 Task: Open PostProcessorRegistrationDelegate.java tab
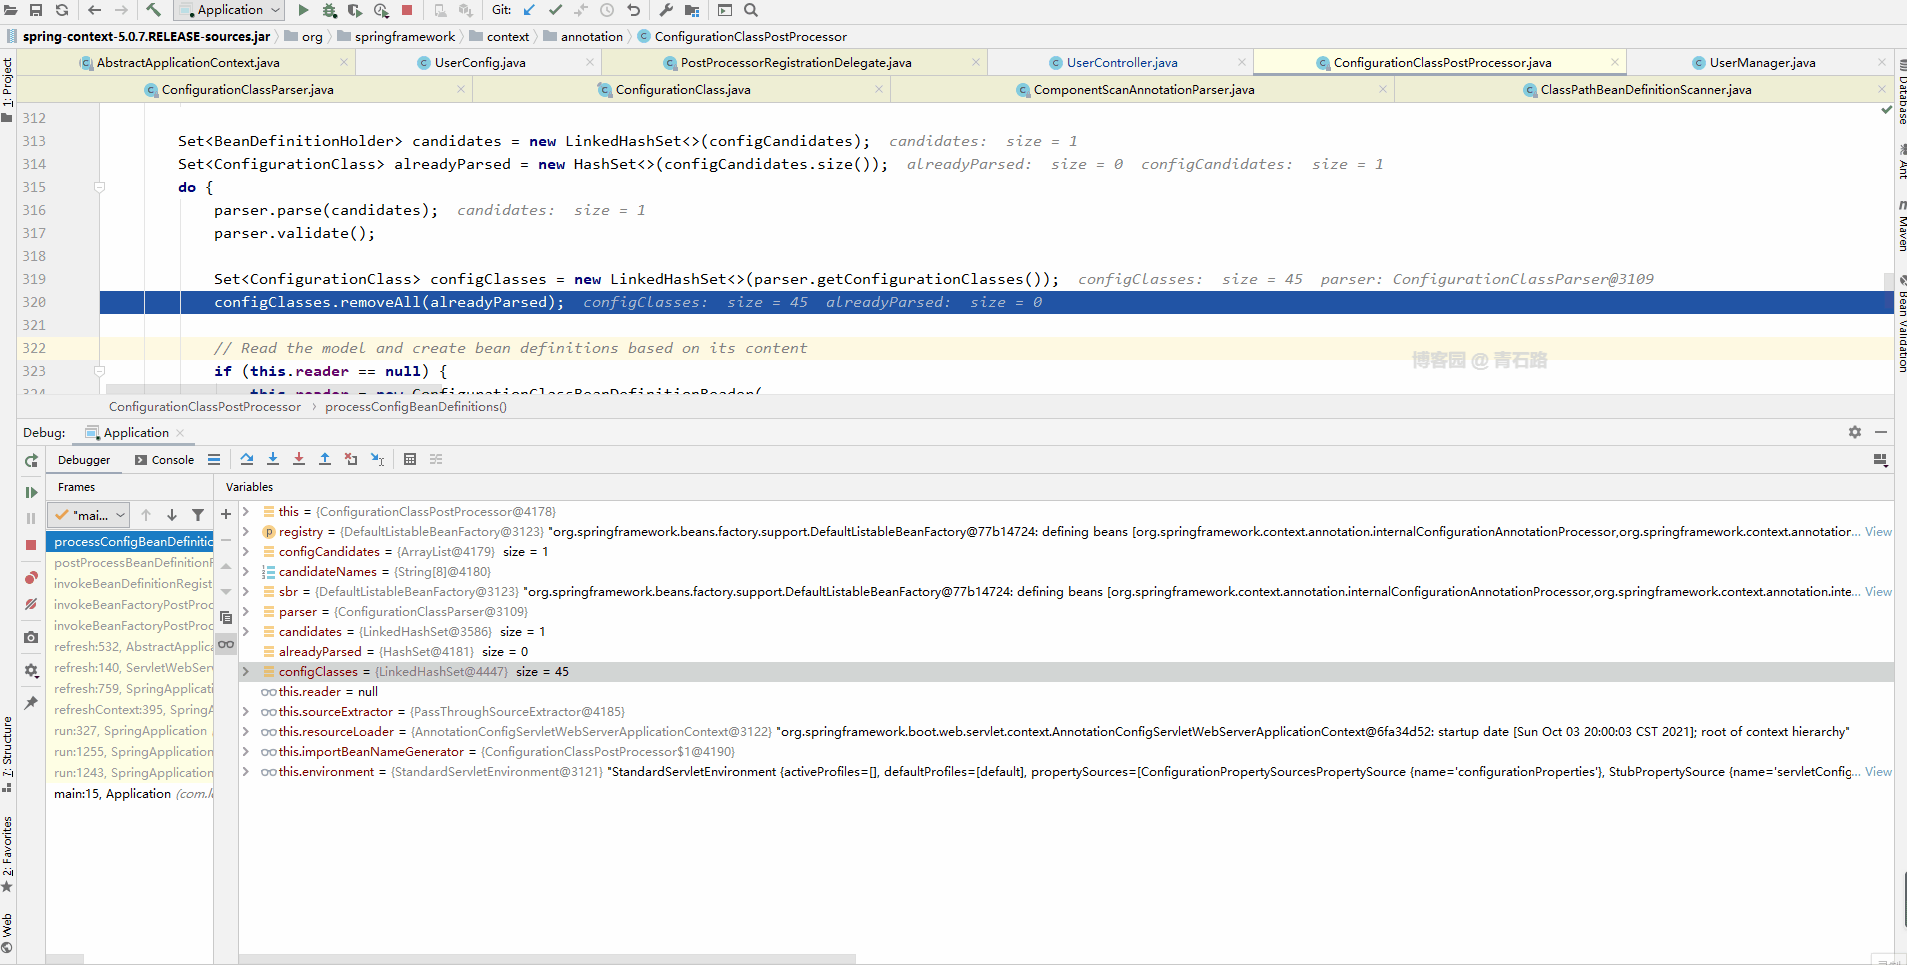(796, 62)
